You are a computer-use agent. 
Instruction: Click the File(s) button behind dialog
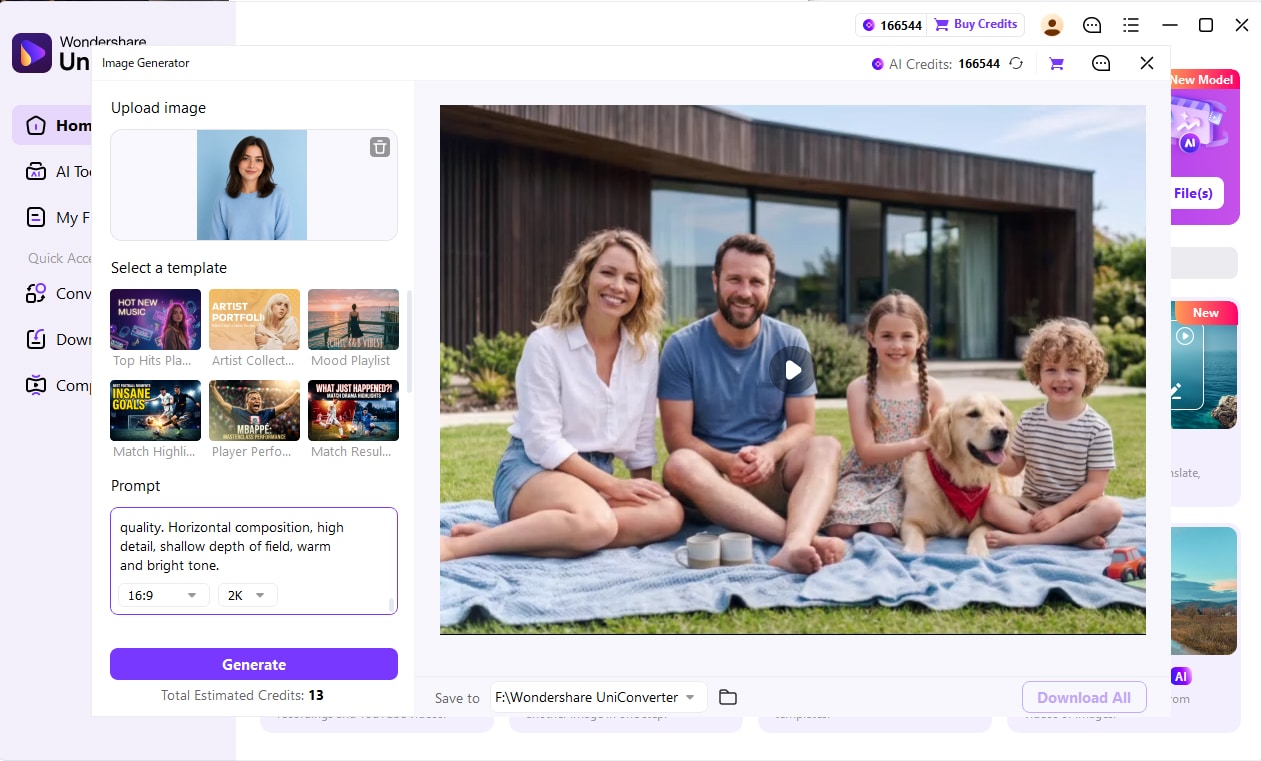[x=1196, y=193]
